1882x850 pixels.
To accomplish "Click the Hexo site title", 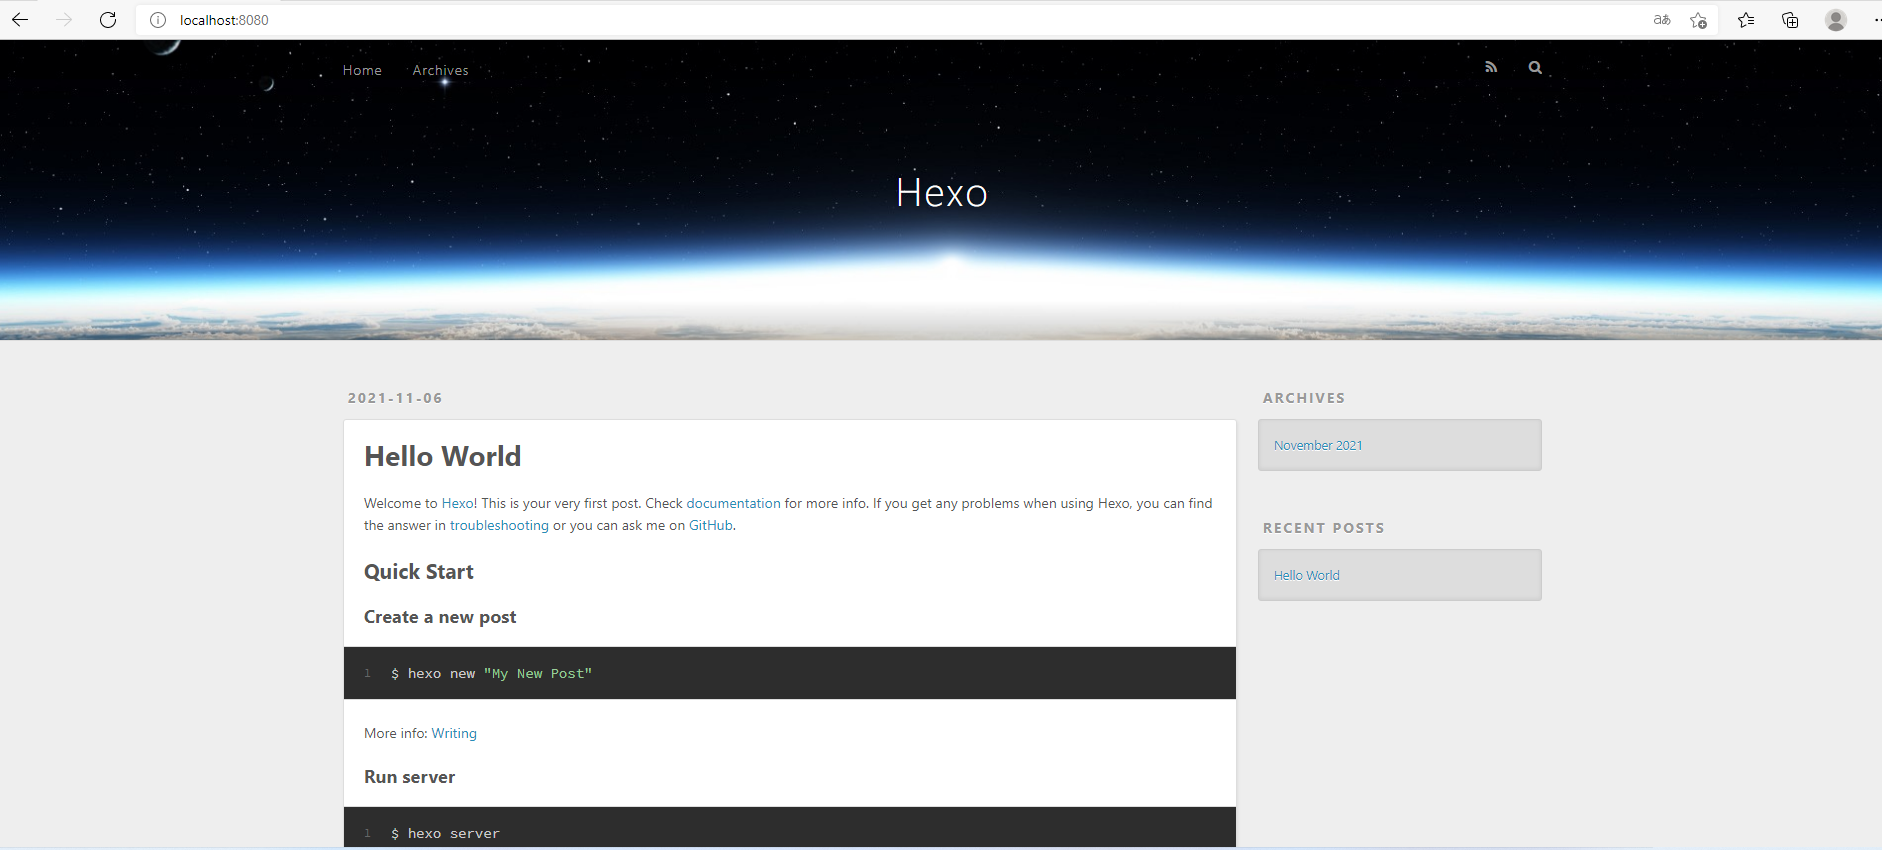I will (941, 192).
